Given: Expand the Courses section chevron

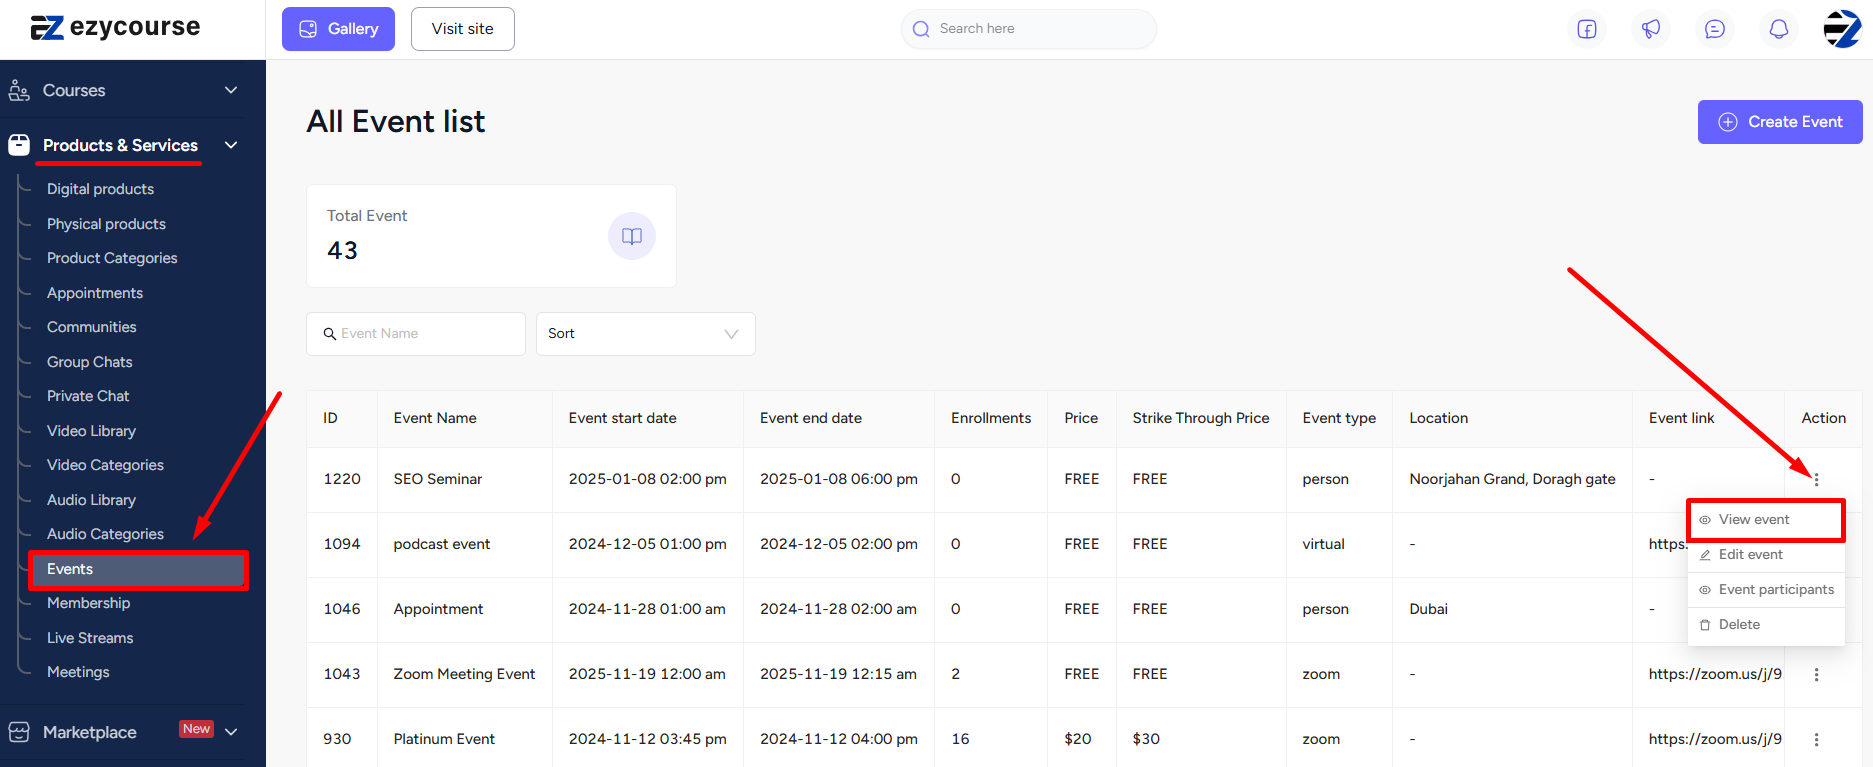Looking at the screenshot, I should tap(231, 90).
